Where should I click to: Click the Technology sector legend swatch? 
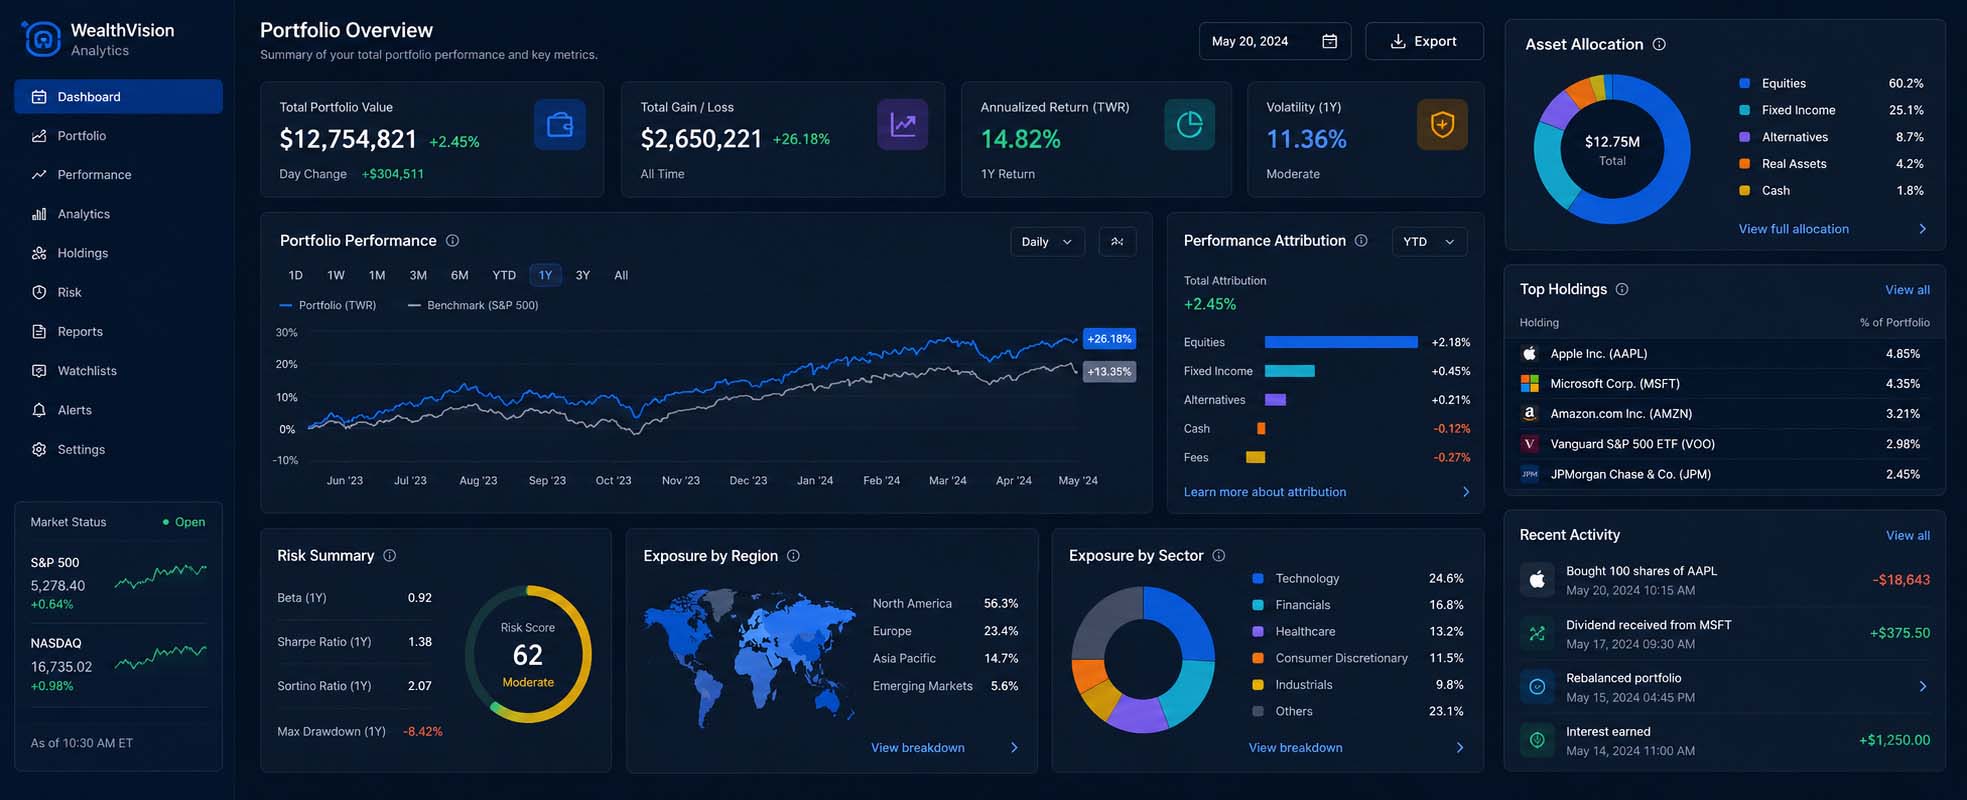(x=1258, y=578)
